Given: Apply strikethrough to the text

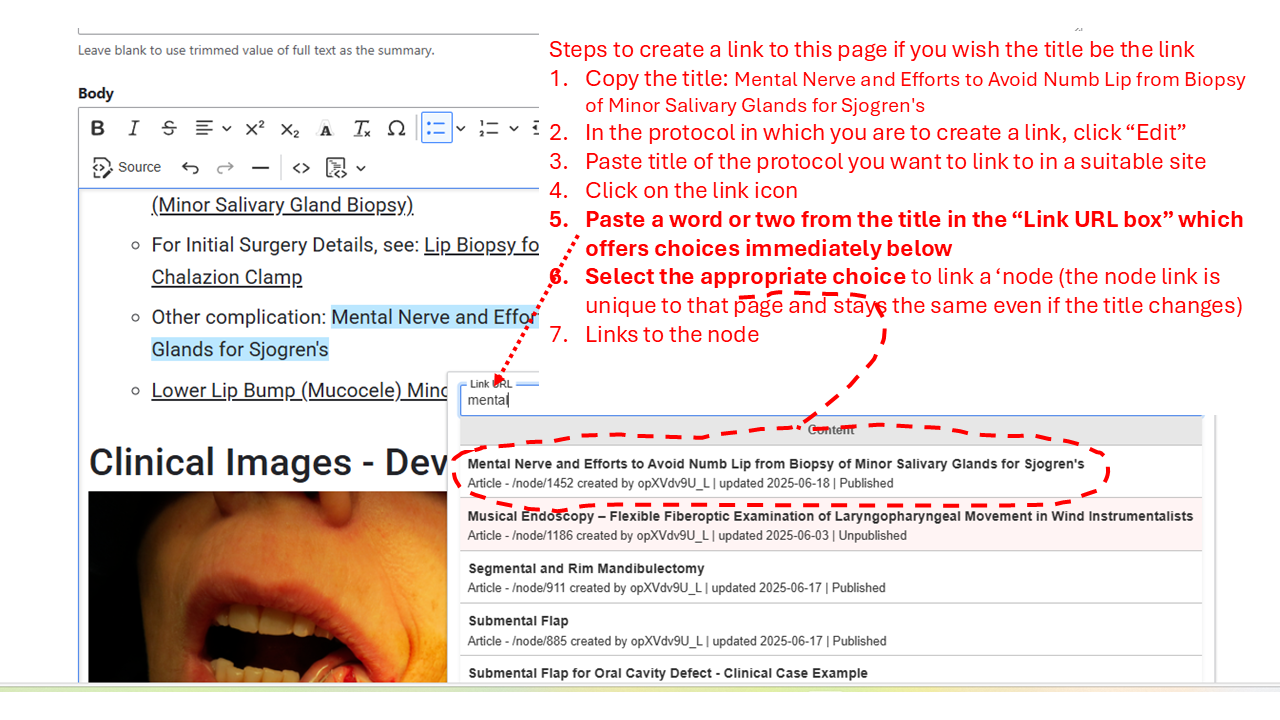Looking at the screenshot, I should [169, 128].
